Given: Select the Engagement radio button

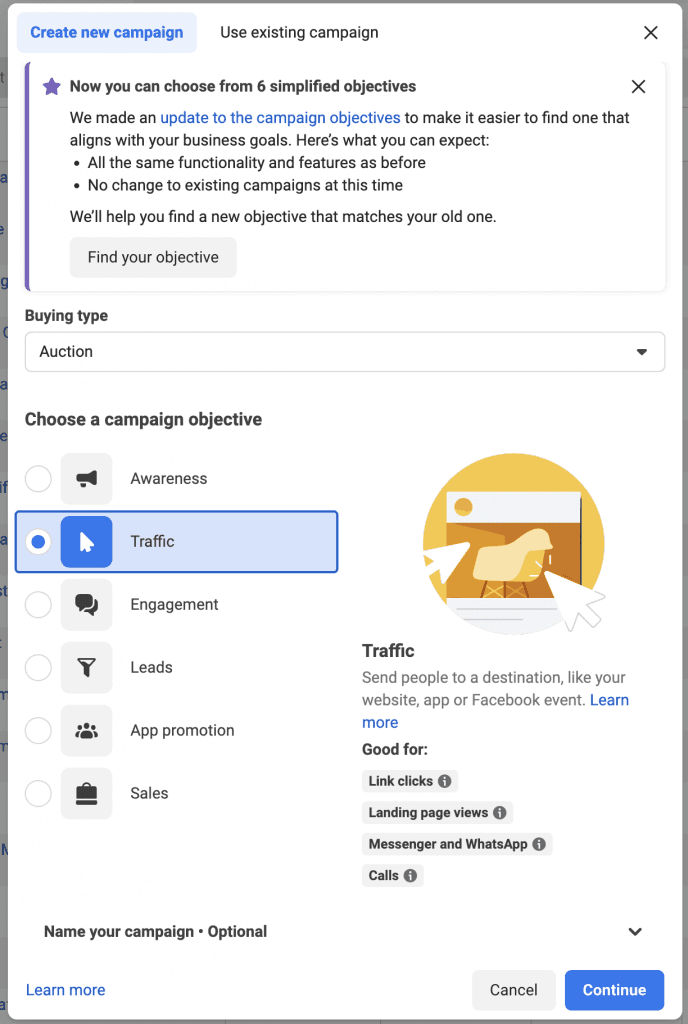Looking at the screenshot, I should tap(39, 605).
